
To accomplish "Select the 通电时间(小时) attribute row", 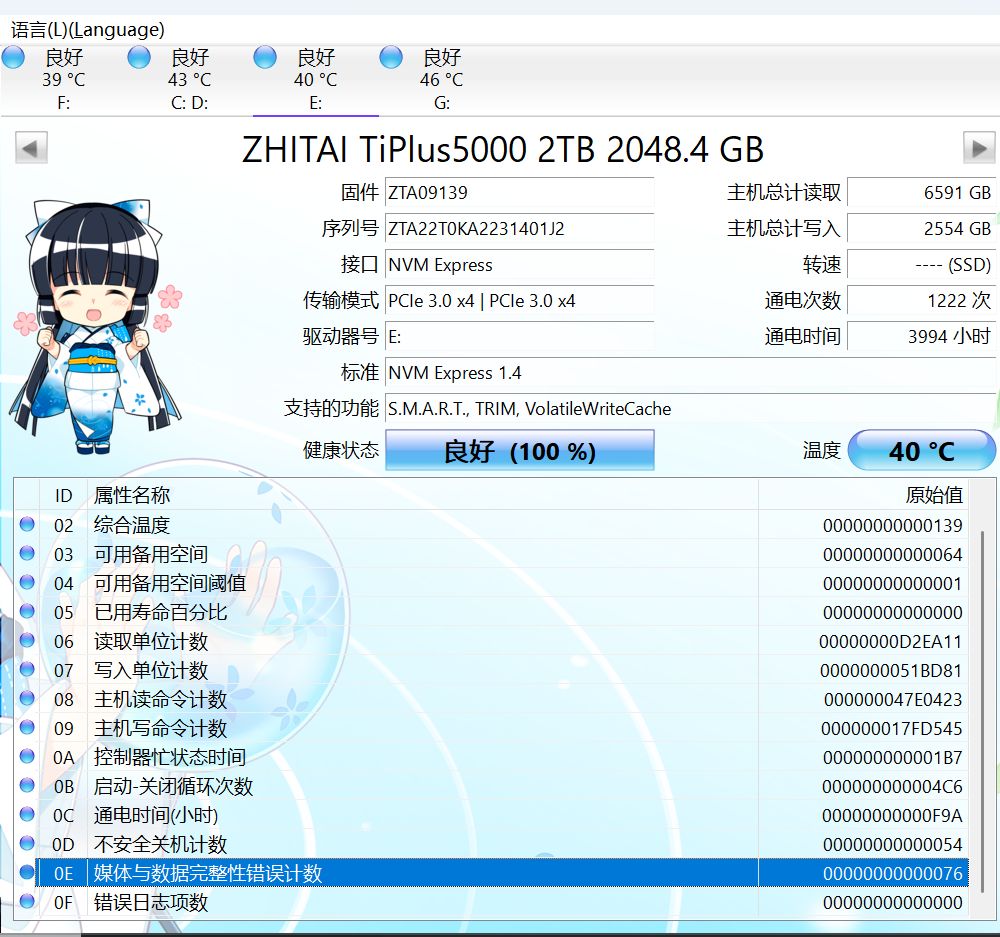I will [x=400, y=815].
